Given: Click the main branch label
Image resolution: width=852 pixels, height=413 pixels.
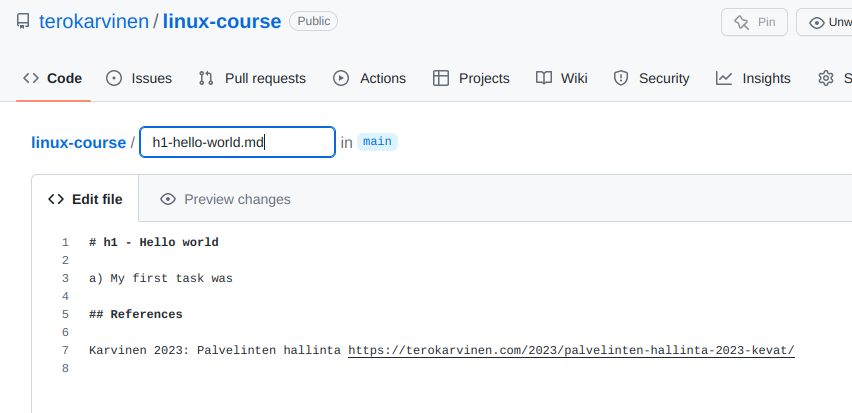Looking at the screenshot, I should point(377,142).
